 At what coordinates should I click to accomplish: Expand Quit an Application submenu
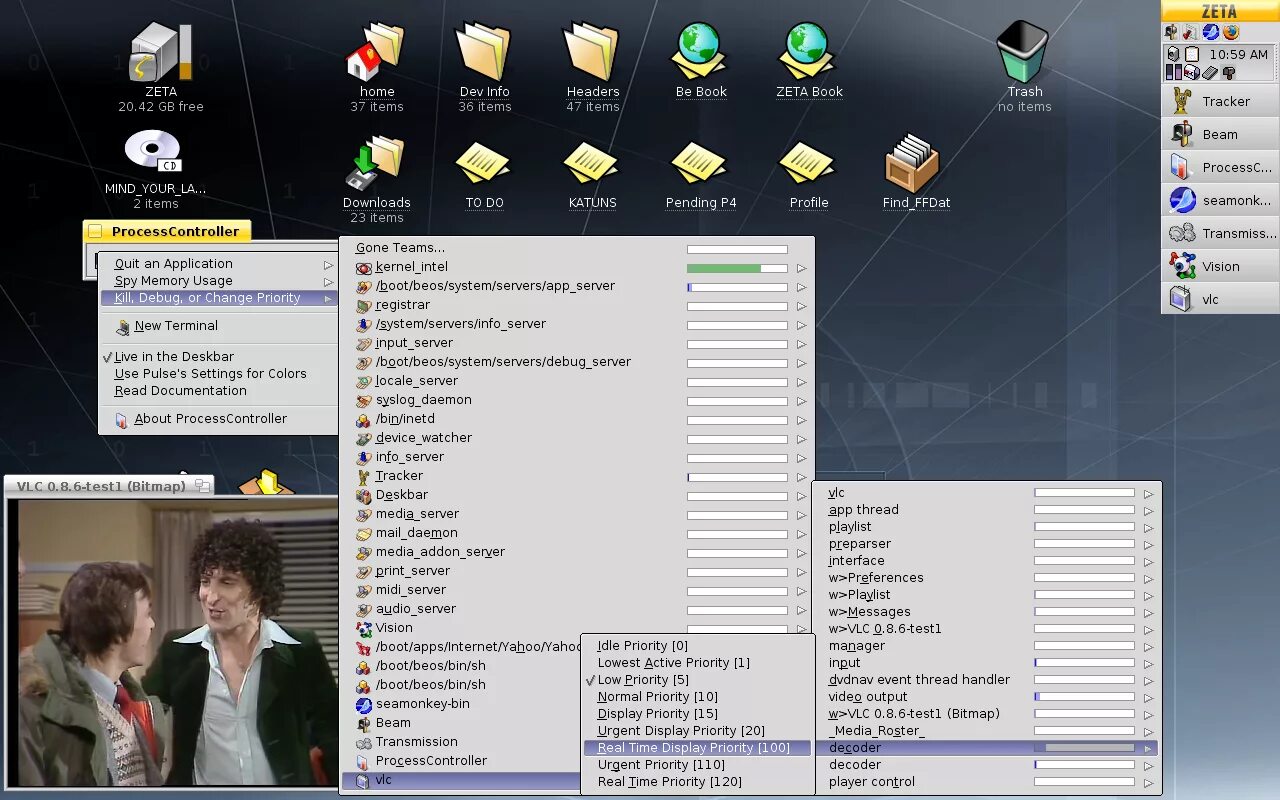click(x=218, y=263)
